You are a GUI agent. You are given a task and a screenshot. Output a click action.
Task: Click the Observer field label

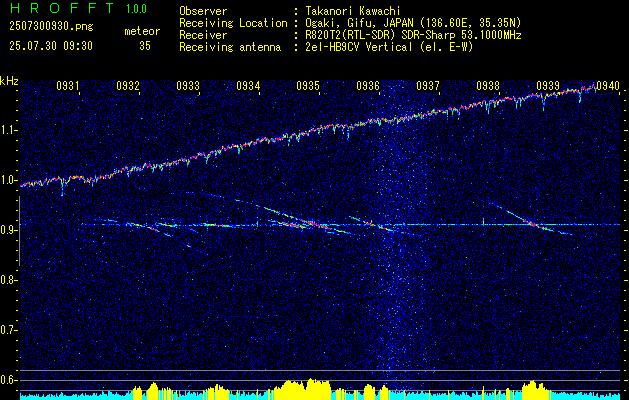203,11
